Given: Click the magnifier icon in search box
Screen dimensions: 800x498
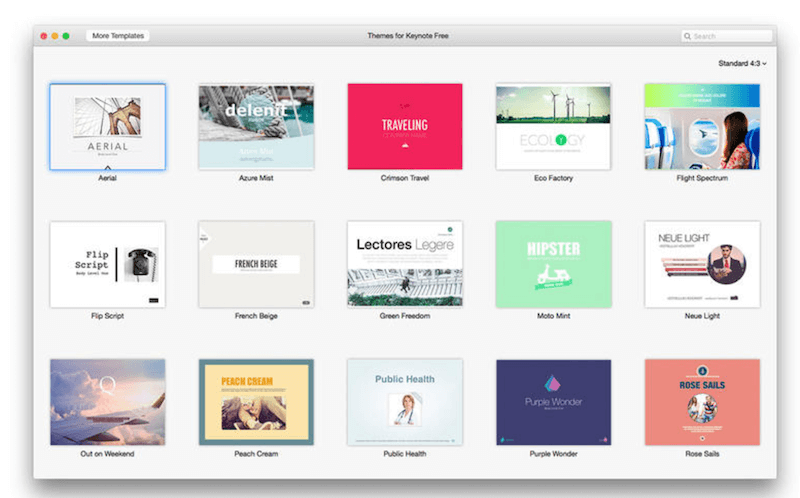Looking at the screenshot, I should click(x=687, y=36).
